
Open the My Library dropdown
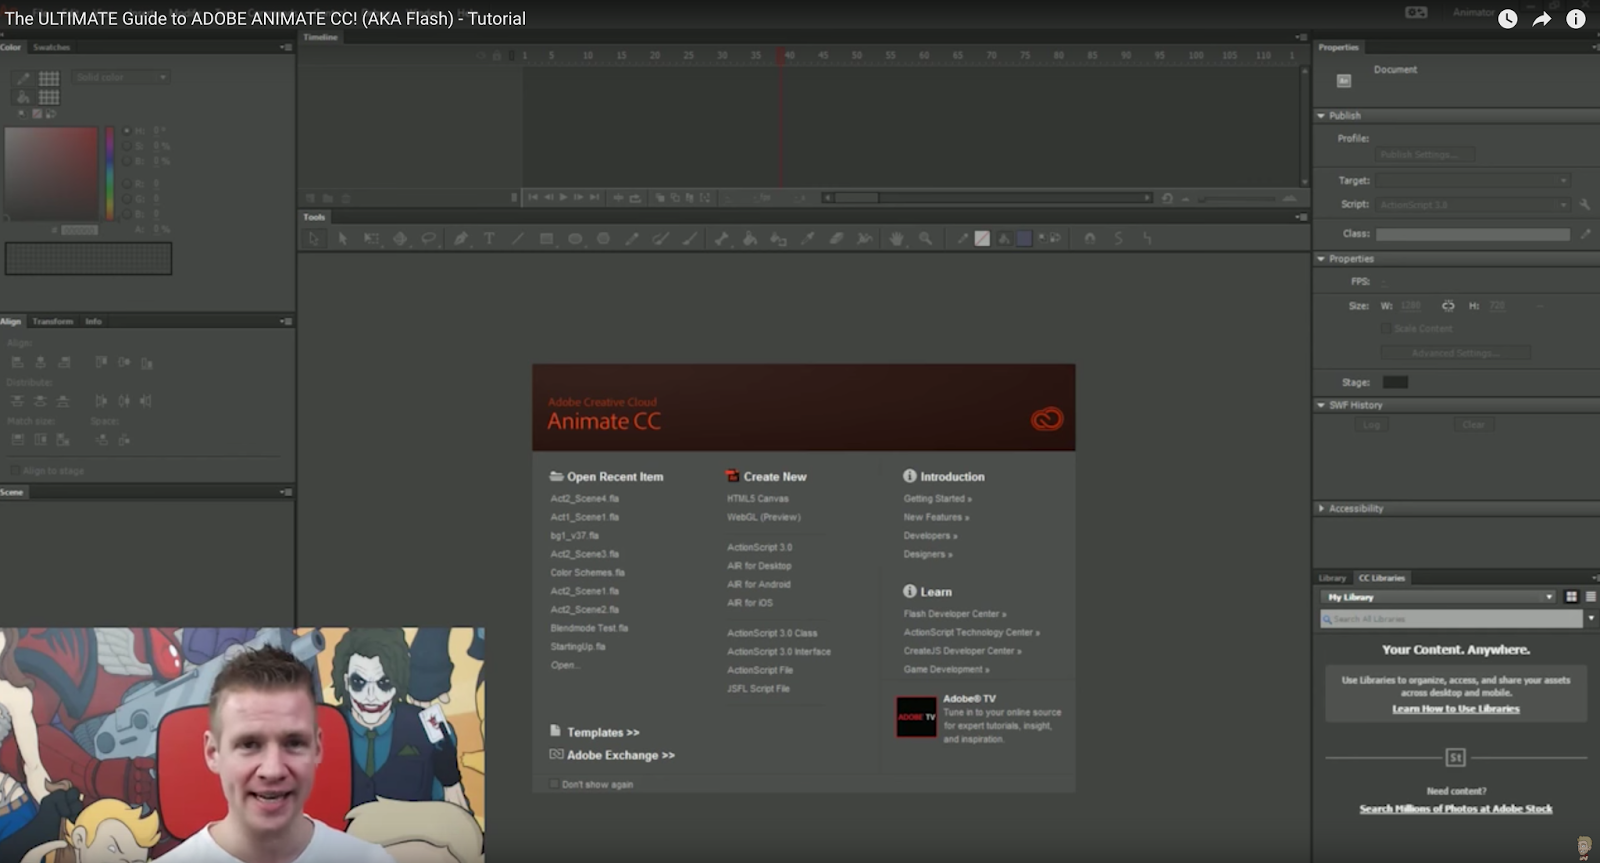[x=1438, y=597]
